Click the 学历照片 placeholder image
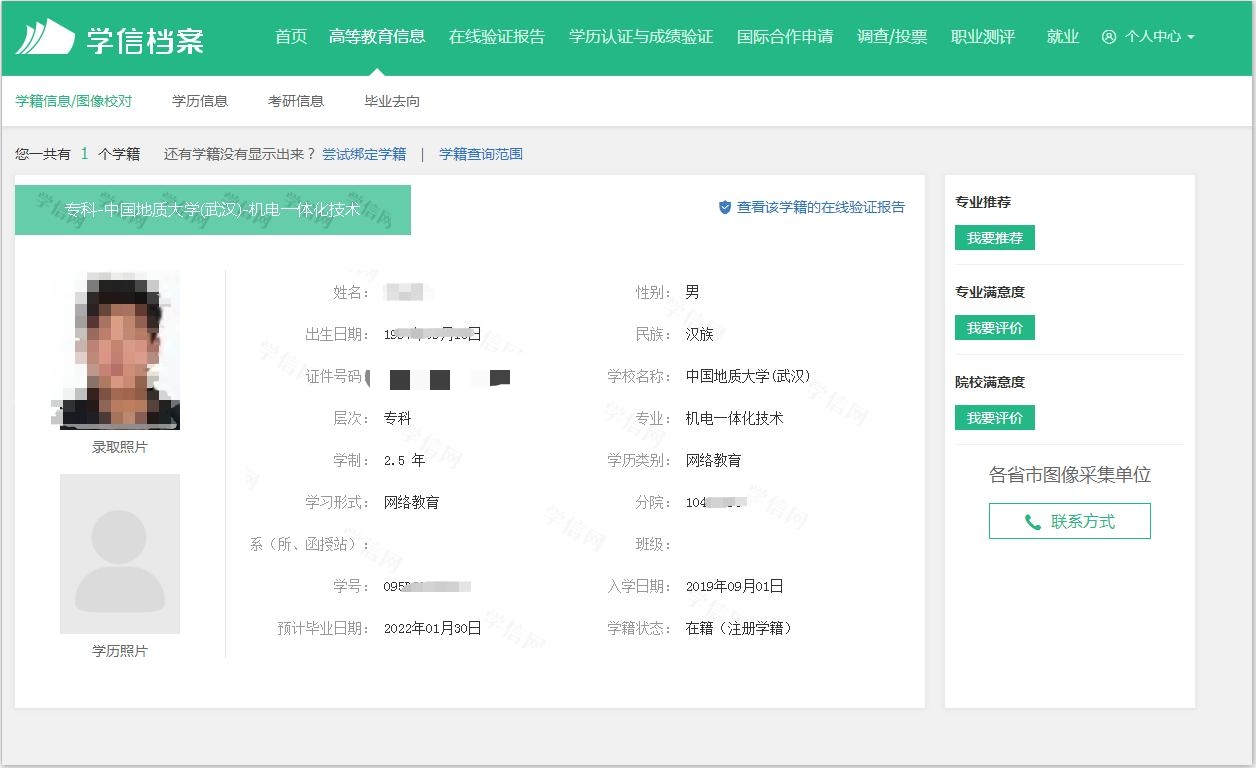The width and height of the screenshot is (1256, 768). click(120, 554)
